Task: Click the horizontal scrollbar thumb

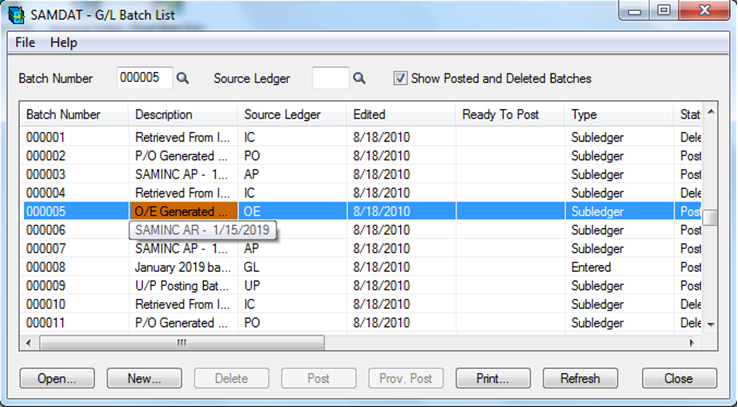Action: coord(182,343)
